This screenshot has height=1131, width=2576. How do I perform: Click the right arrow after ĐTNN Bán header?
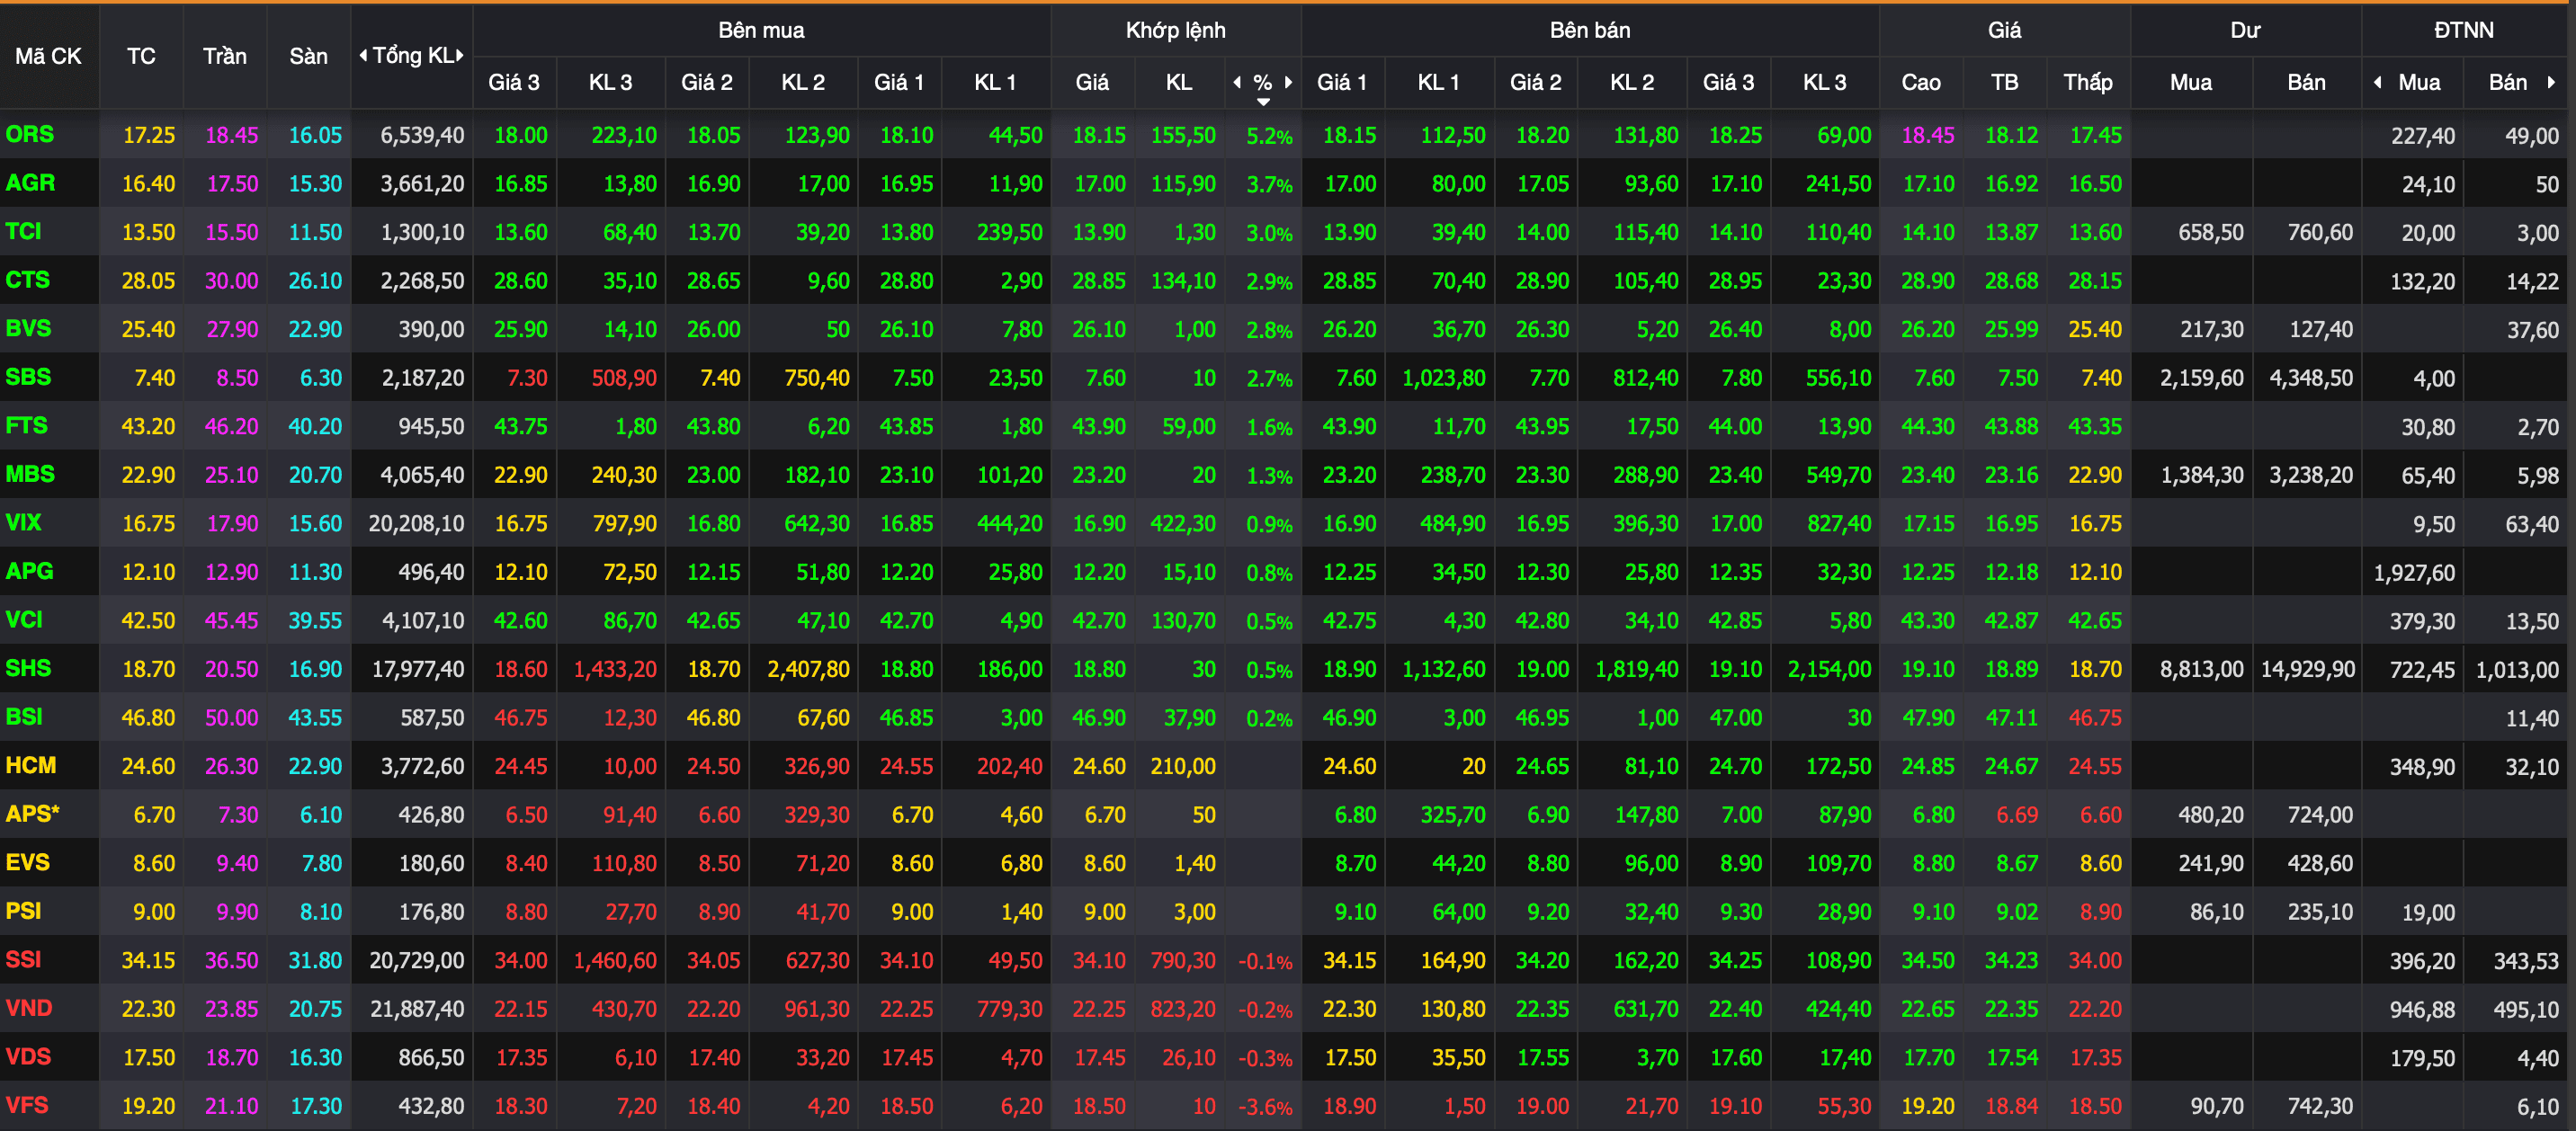pyautogui.click(x=2552, y=82)
